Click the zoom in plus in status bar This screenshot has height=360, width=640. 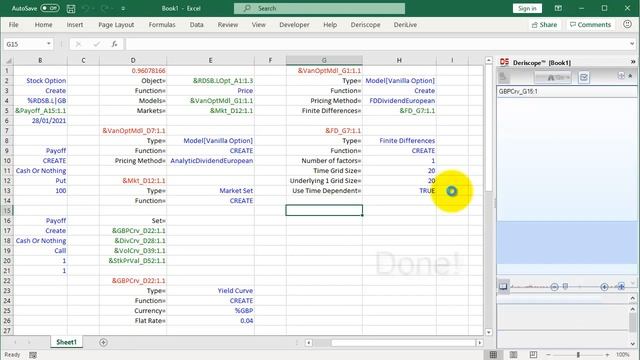pyautogui.click(x=607, y=355)
